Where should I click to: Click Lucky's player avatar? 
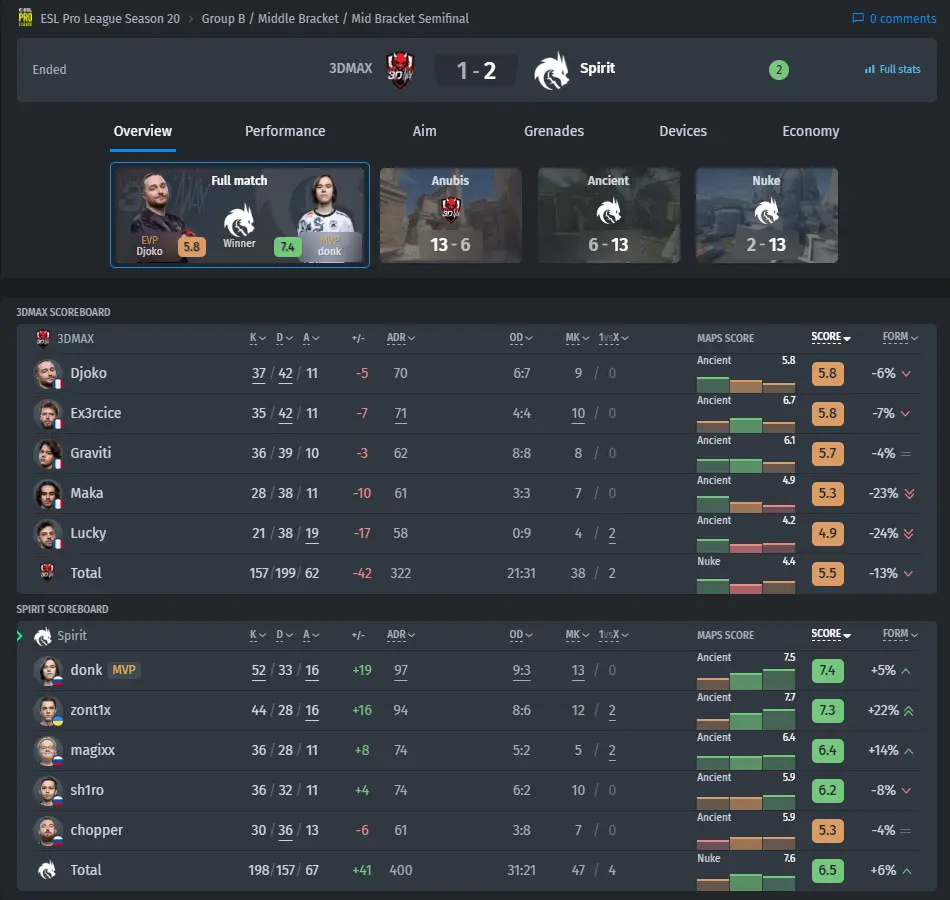48,533
